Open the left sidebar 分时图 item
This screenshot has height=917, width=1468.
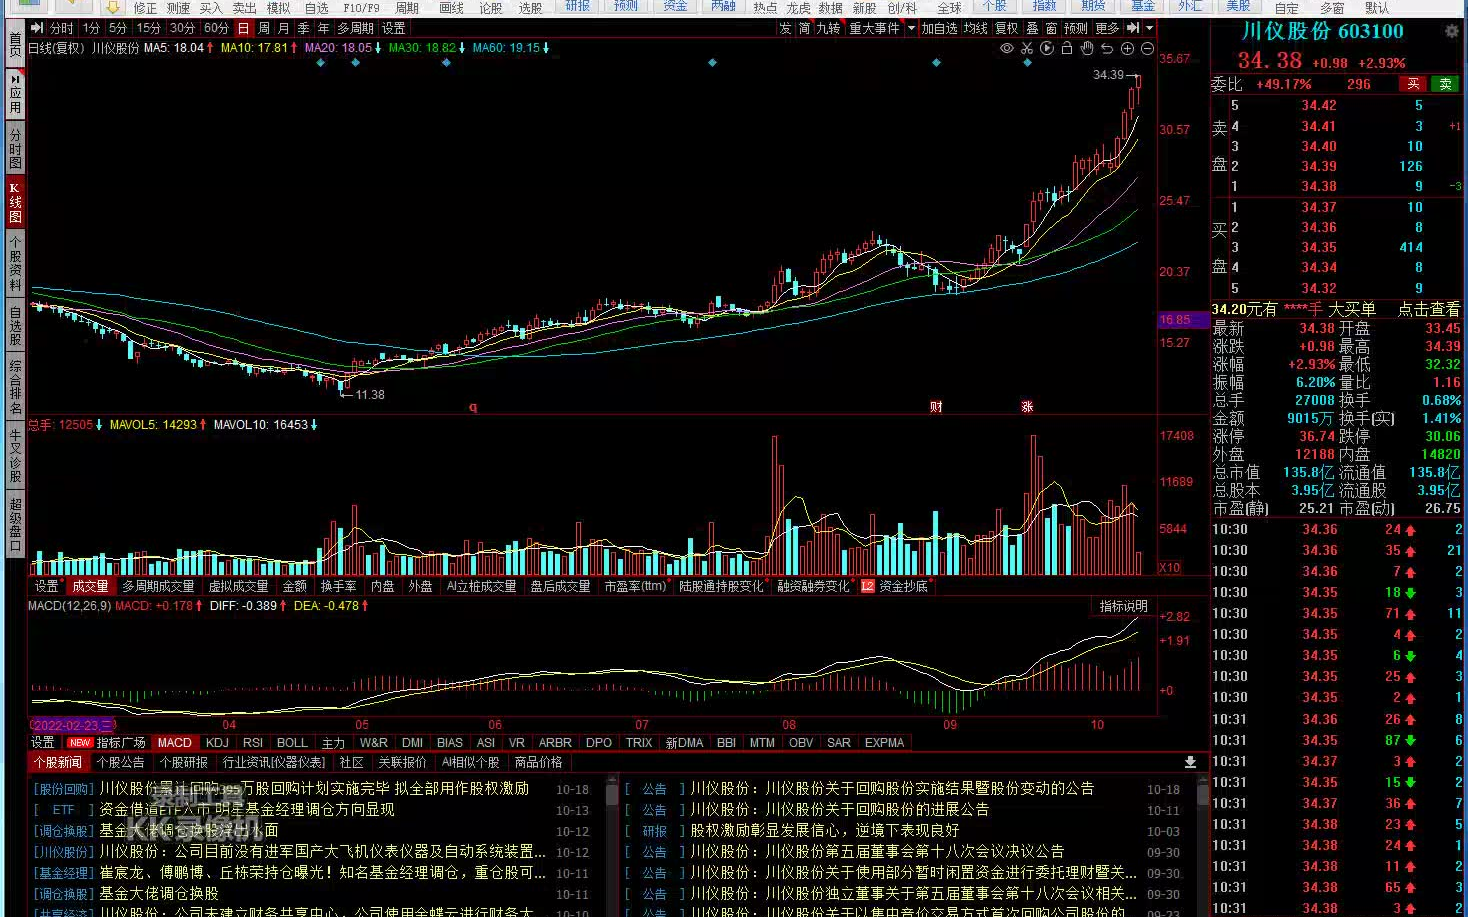click(15, 148)
